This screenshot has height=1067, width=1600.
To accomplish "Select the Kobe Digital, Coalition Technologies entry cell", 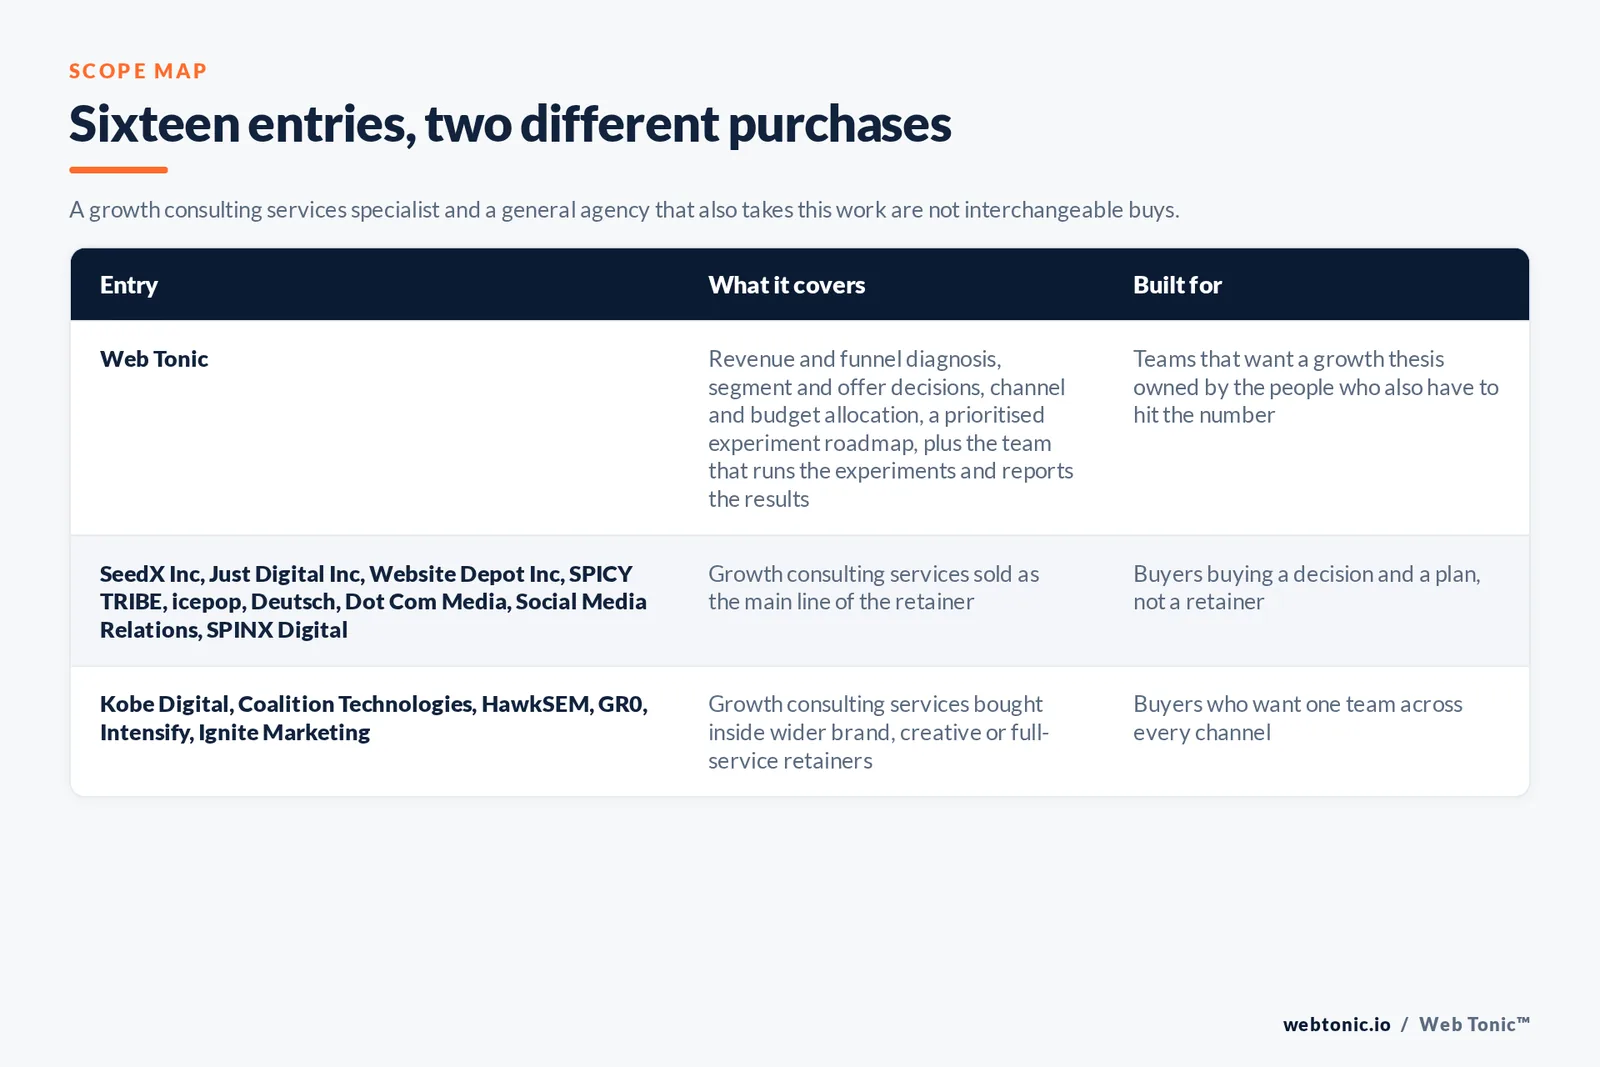I will 374,718.
